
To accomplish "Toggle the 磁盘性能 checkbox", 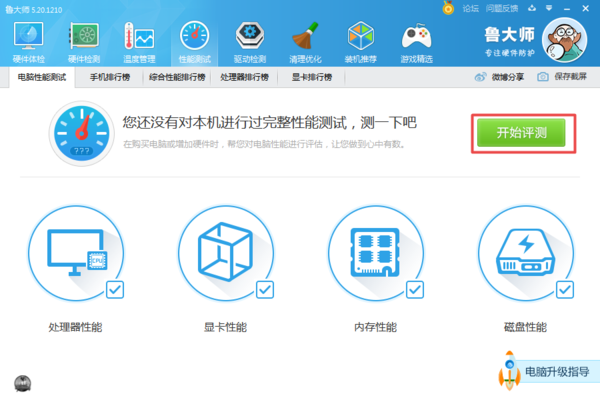I will click(x=565, y=289).
